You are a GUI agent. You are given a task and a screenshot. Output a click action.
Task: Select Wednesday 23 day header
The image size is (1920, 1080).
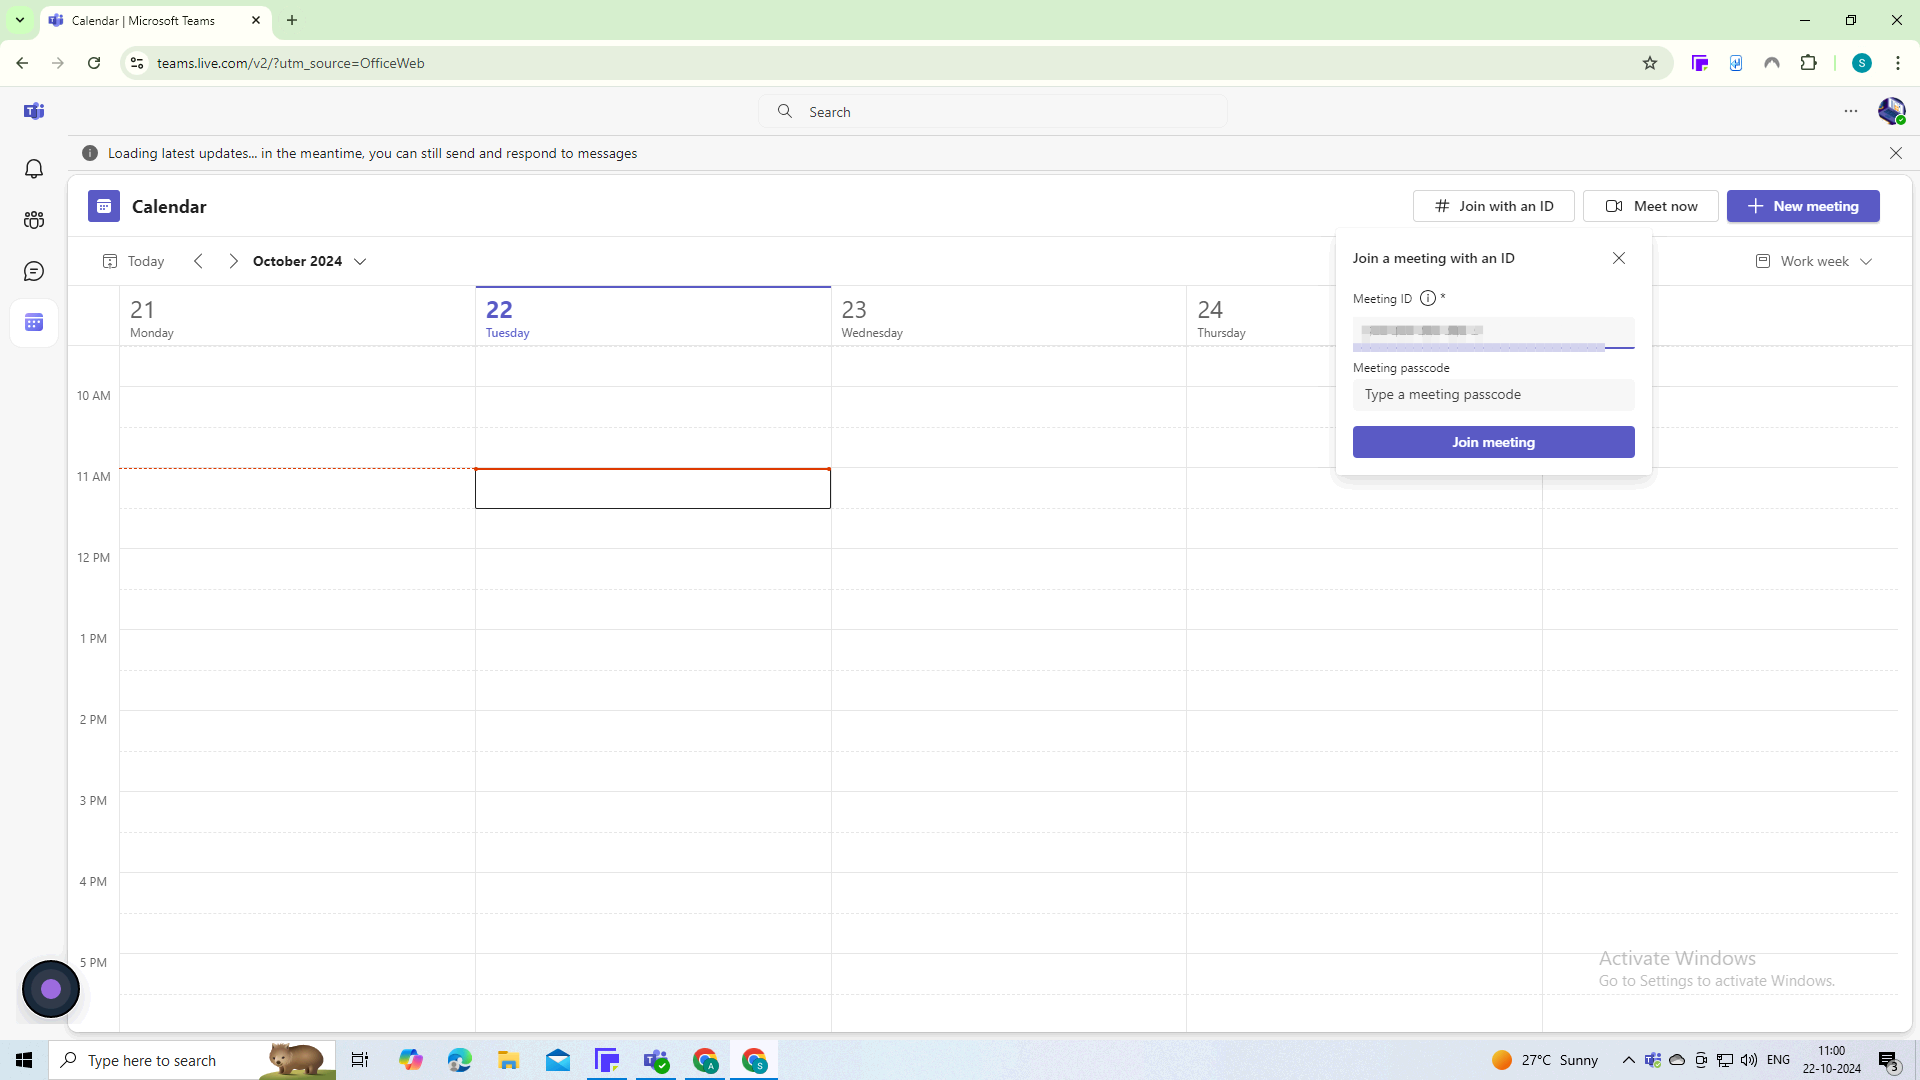tap(1009, 317)
